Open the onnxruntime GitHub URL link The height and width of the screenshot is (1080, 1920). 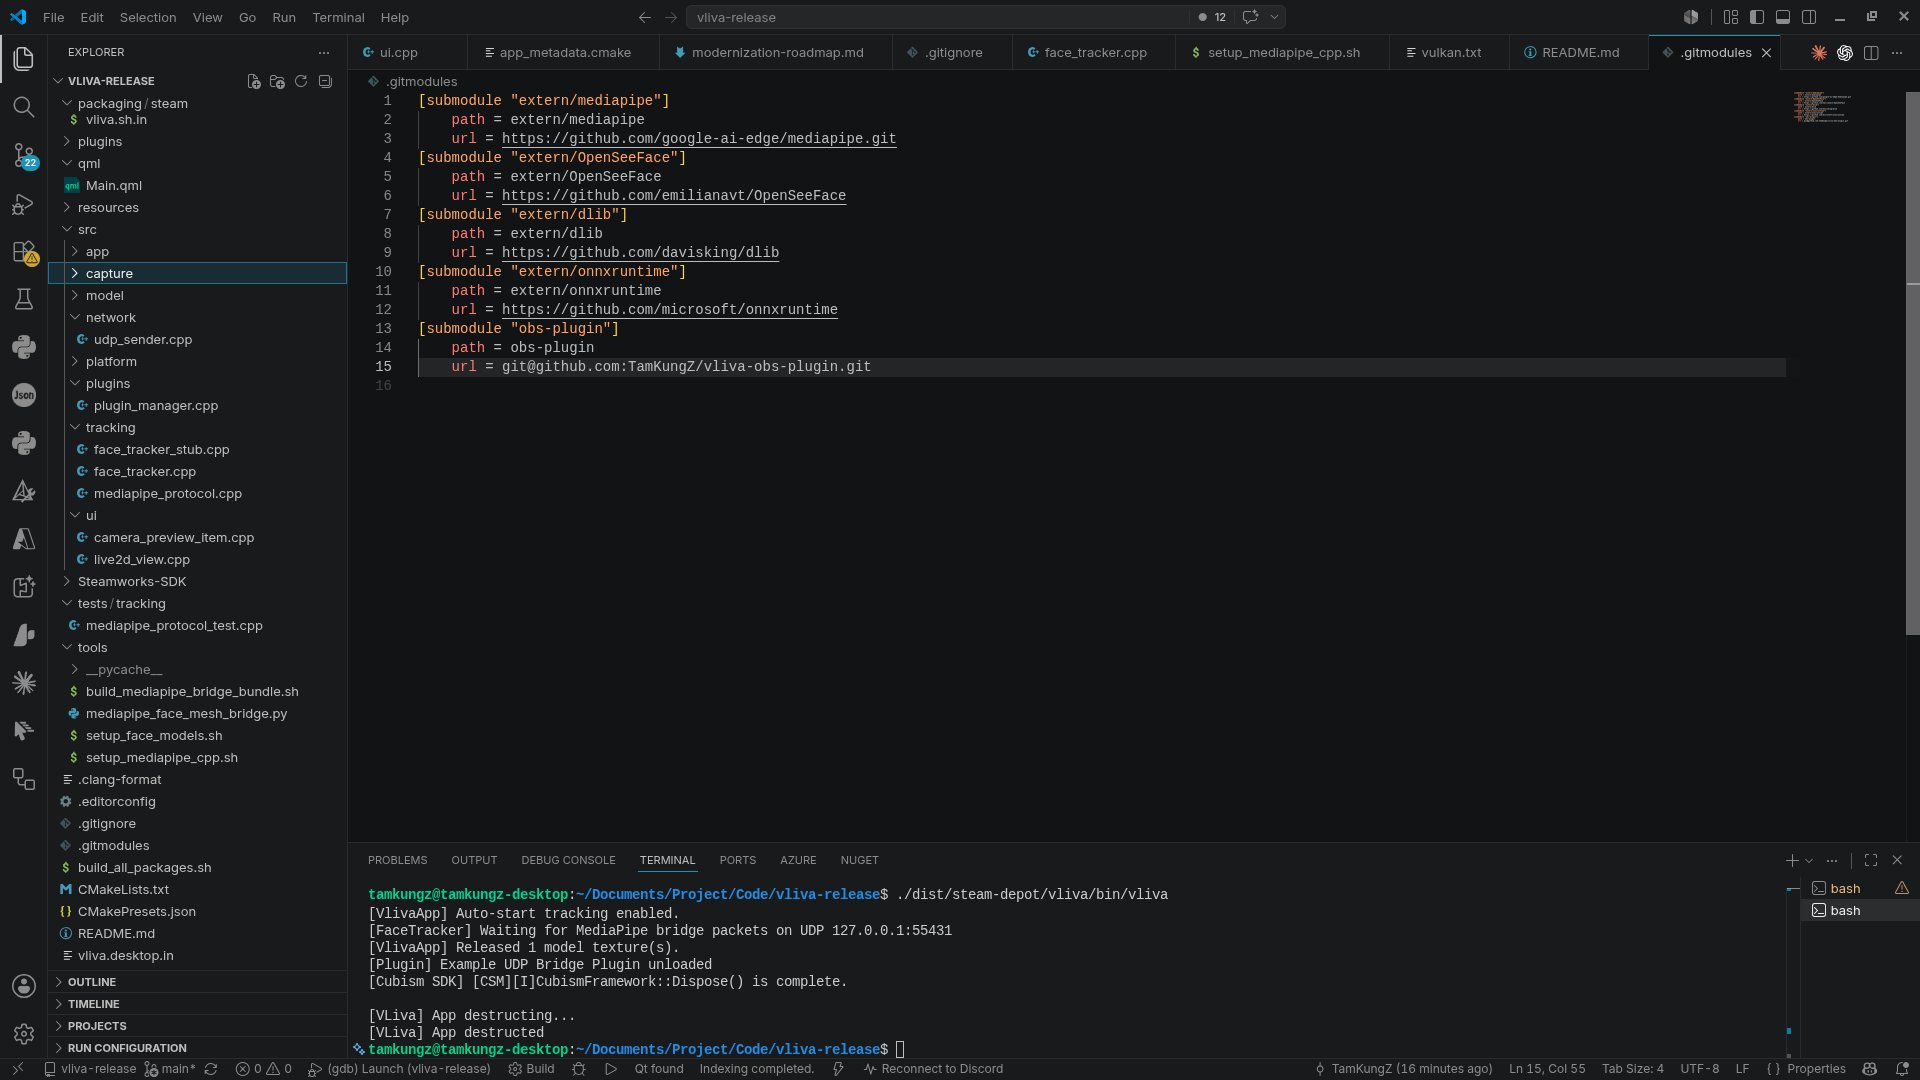coord(670,309)
